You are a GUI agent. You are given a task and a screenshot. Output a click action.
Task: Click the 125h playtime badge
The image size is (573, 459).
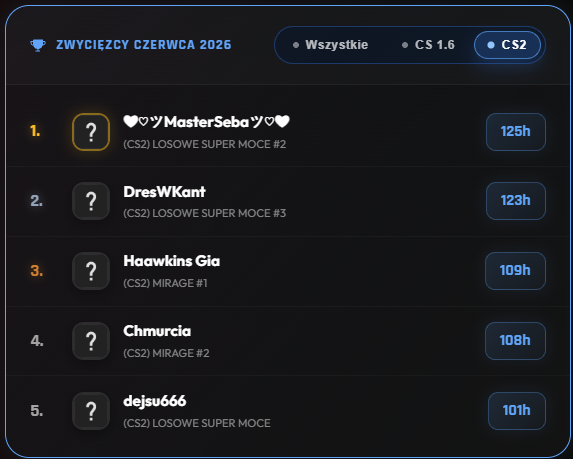click(516, 132)
